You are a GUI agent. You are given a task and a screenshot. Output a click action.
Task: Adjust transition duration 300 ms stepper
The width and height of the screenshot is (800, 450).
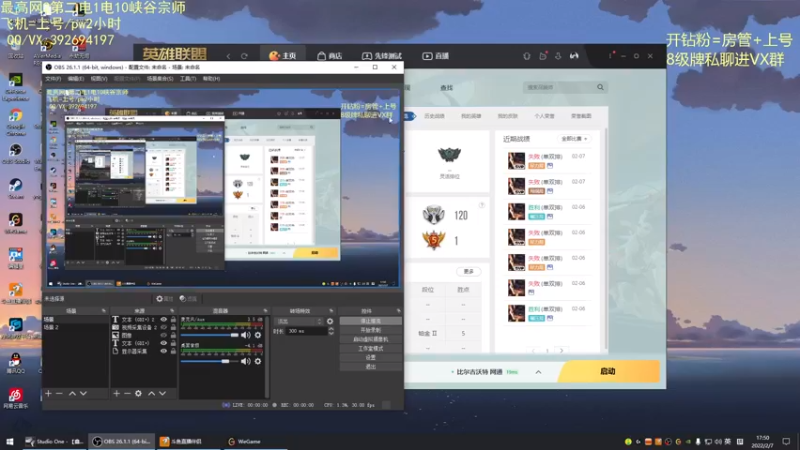tap(331, 331)
